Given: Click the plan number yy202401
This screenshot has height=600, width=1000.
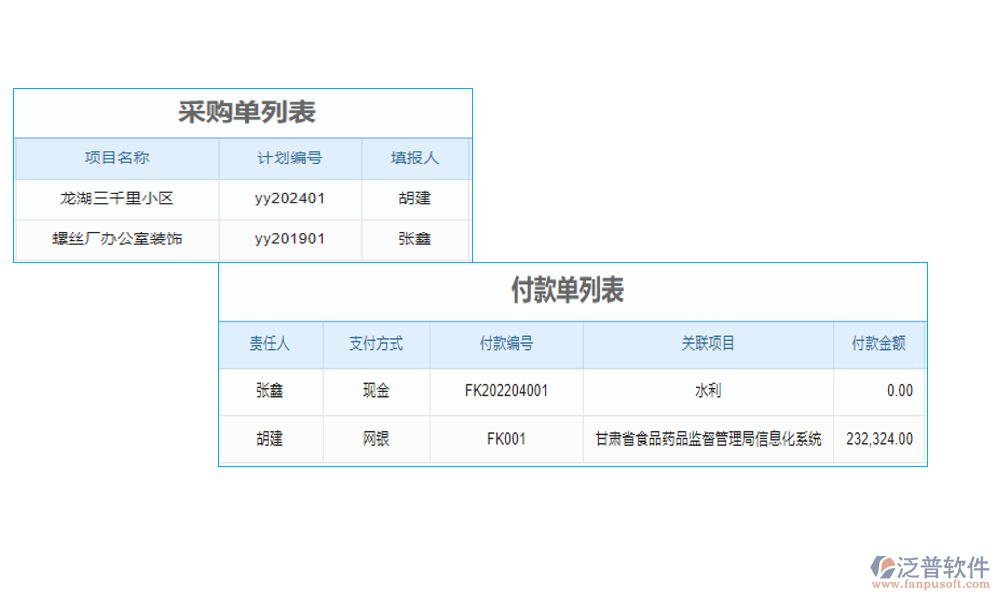Looking at the screenshot, I should point(289,198).
